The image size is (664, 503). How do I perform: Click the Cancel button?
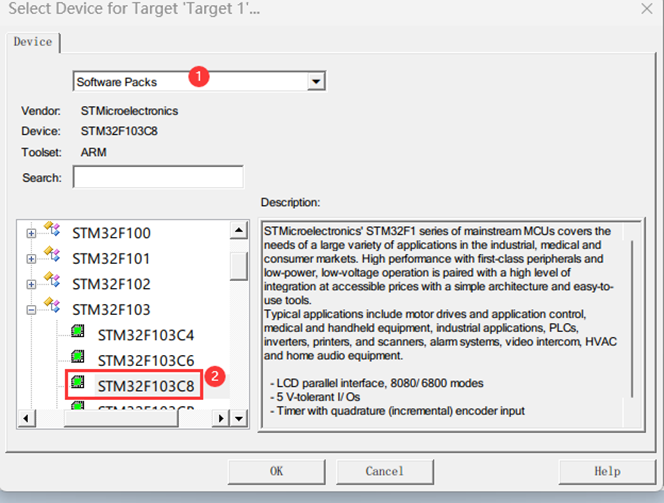coord(385,471)
